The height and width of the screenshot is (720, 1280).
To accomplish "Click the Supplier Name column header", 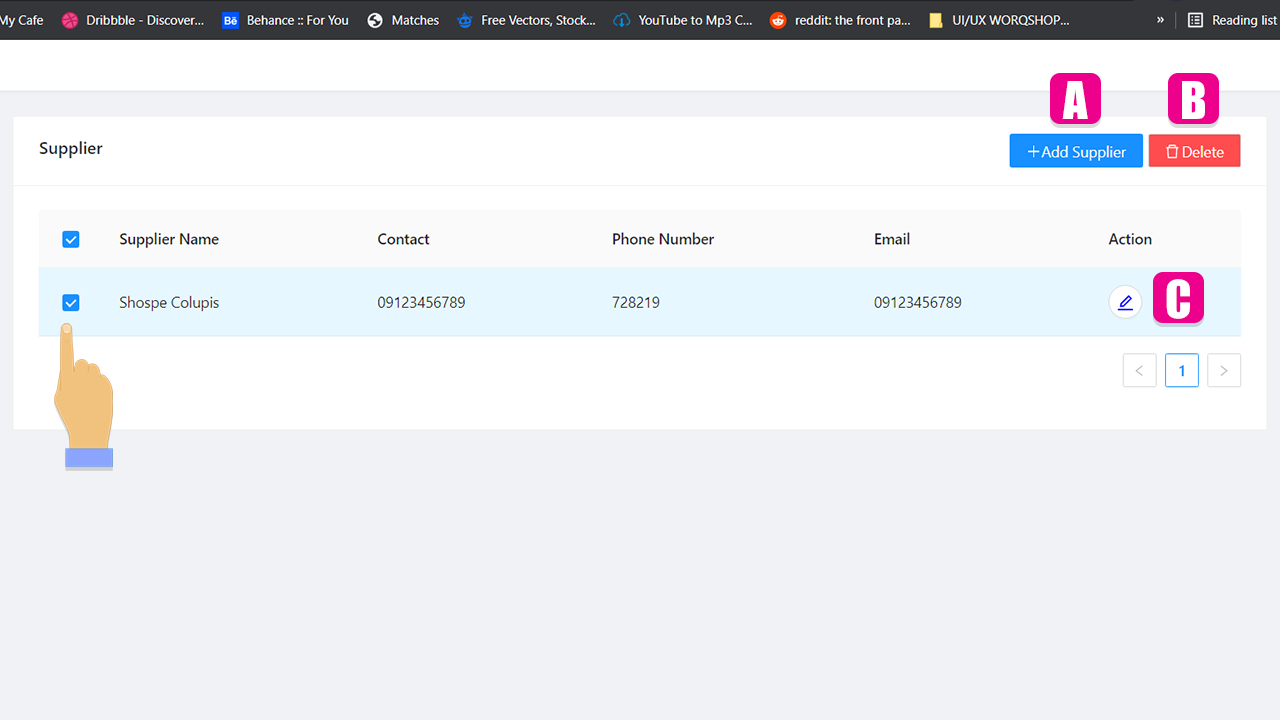I will tap(169, 239).
